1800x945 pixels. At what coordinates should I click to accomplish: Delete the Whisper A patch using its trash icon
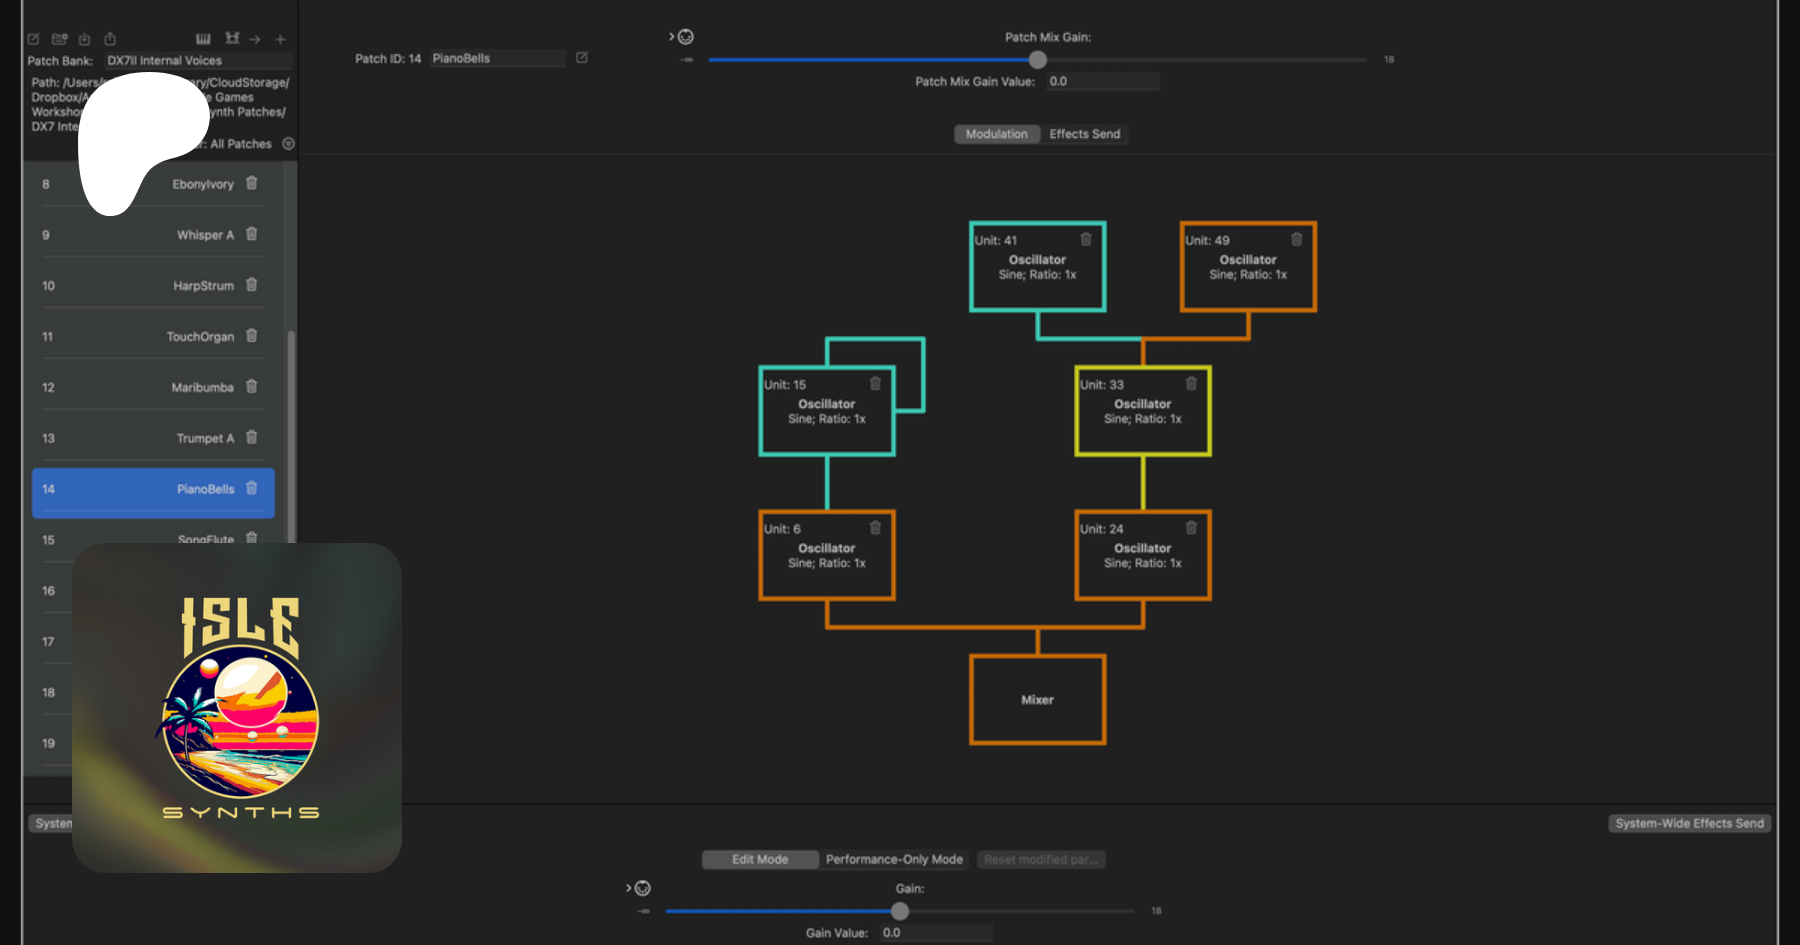(x=252, y=234)
